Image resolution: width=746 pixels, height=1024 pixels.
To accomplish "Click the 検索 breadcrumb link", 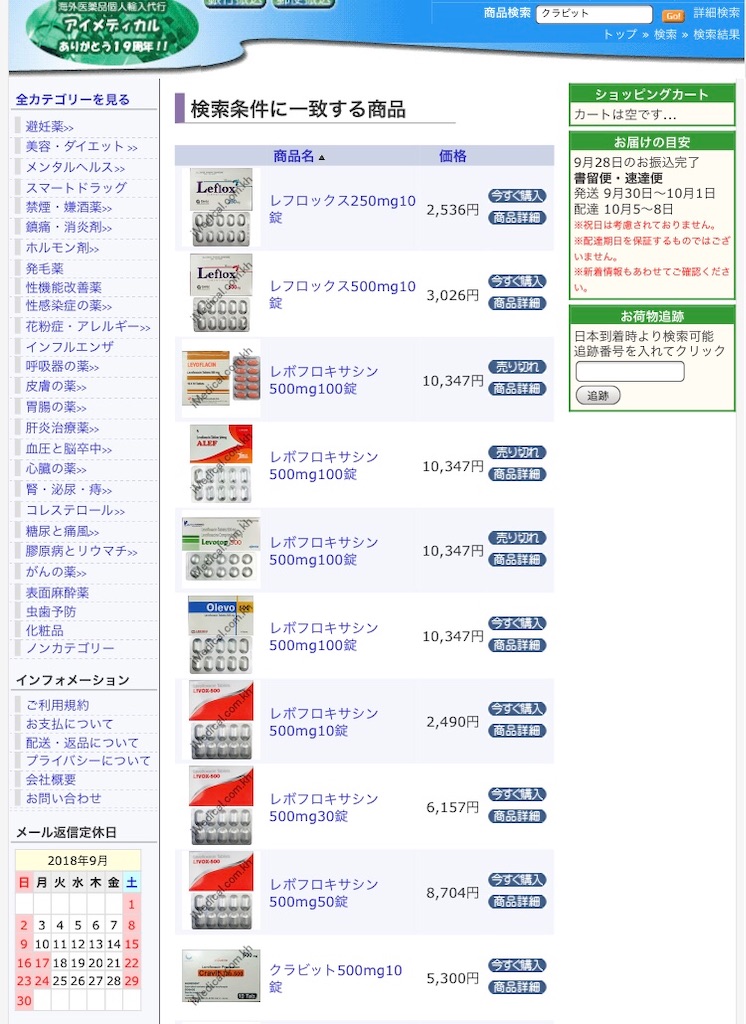I will tap(665, 34).
